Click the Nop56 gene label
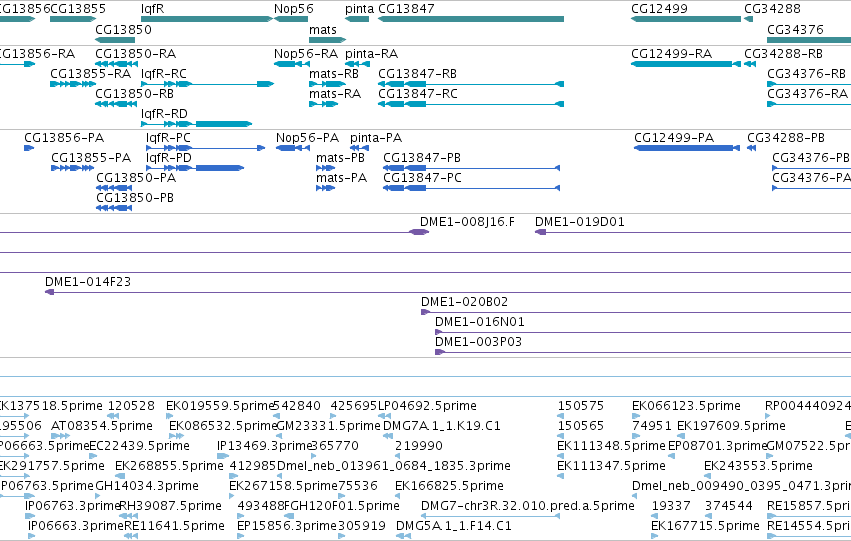 tap(294, 9)
